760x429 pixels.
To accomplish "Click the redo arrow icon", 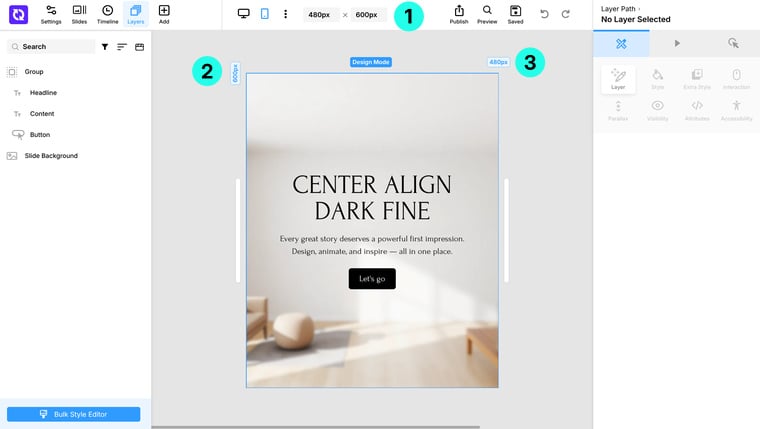I will (x=566, y=14).
